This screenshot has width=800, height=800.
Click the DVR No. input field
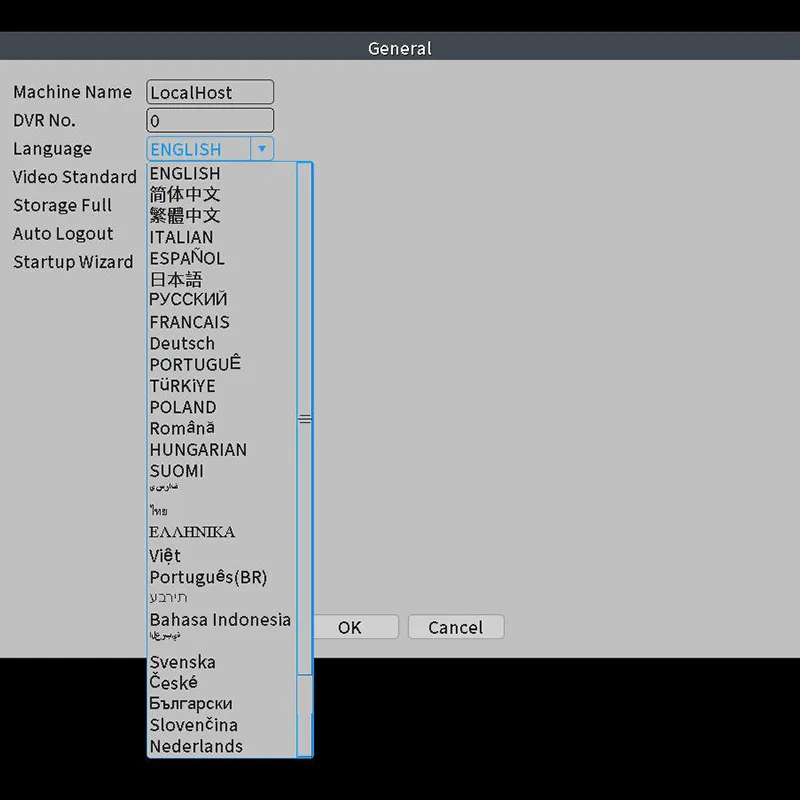(x=210, y=121)
